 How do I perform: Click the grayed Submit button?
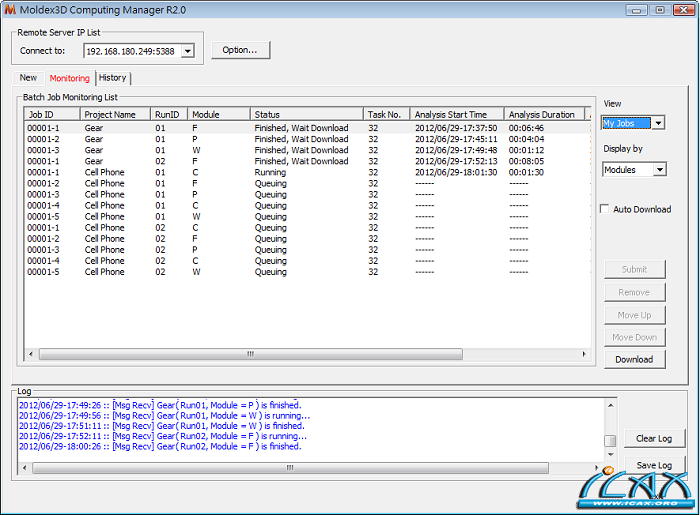pos(634,269)
